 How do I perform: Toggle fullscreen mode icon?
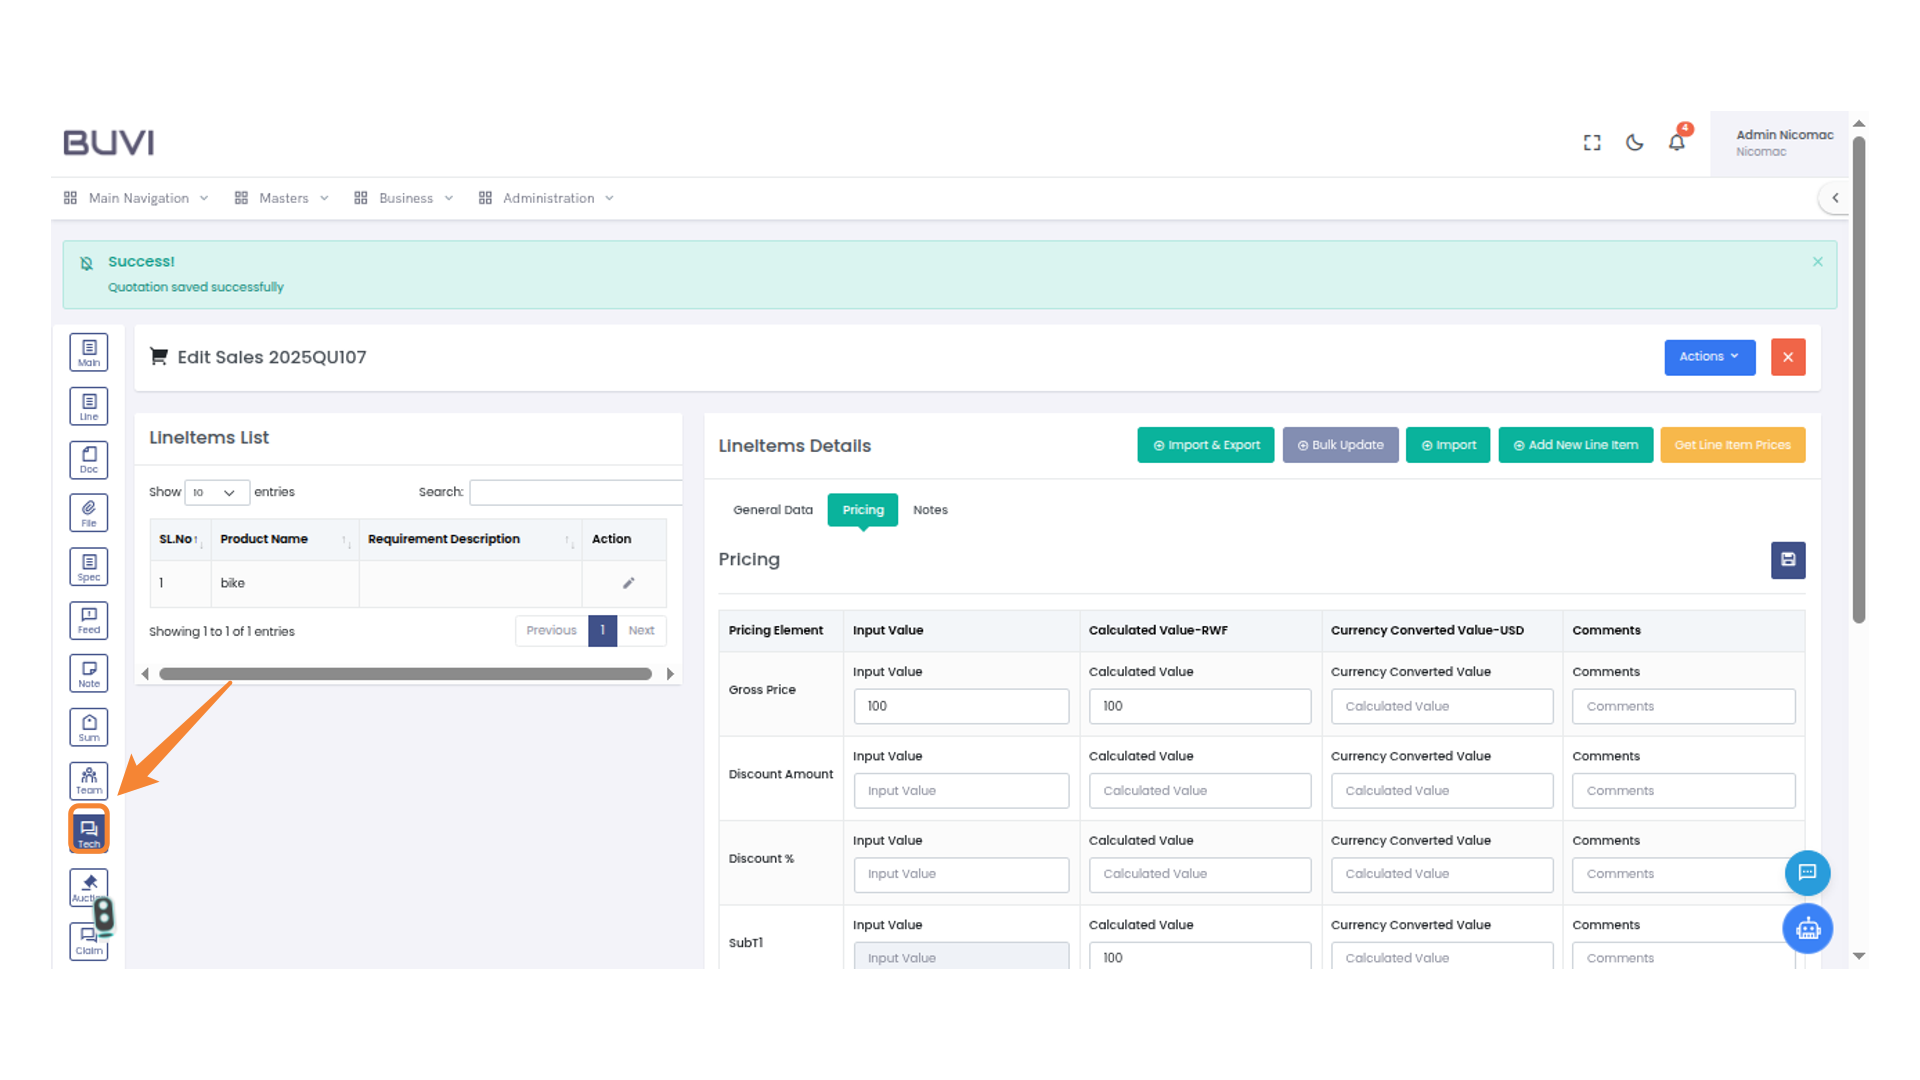pyautogui.click(x=1592, y=143)
